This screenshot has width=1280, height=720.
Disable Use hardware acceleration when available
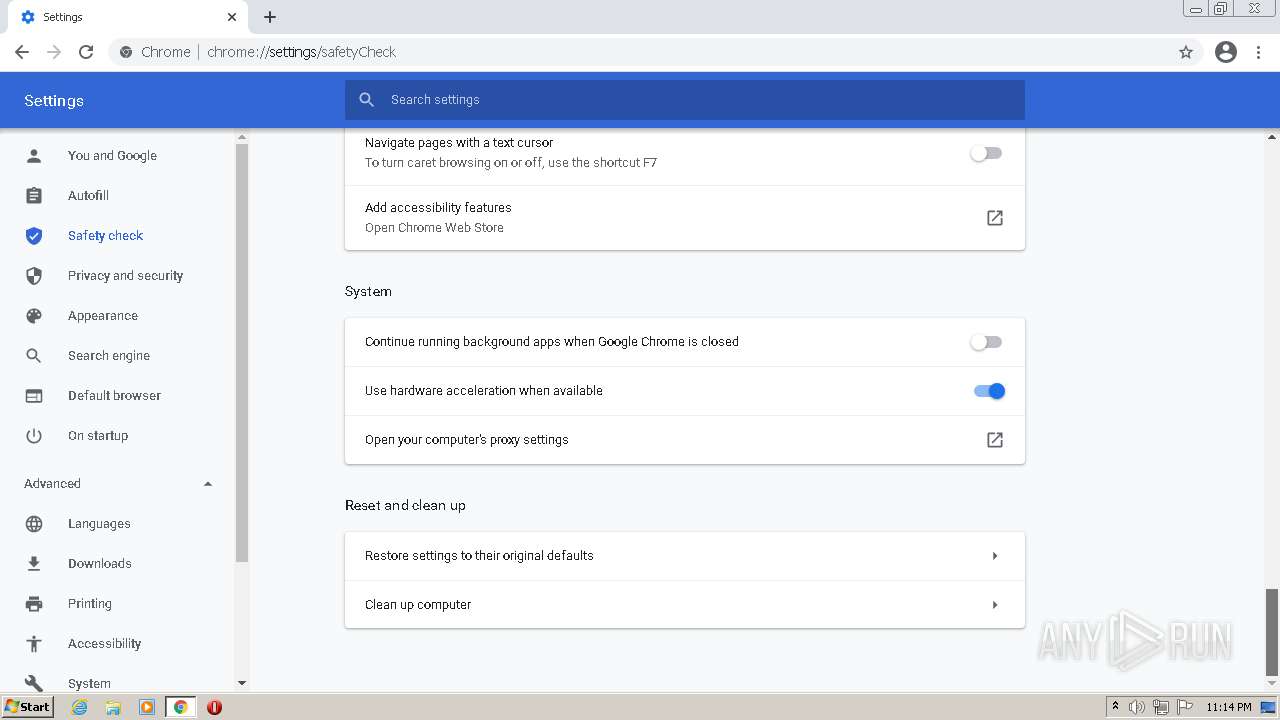[x=989, y=391]
